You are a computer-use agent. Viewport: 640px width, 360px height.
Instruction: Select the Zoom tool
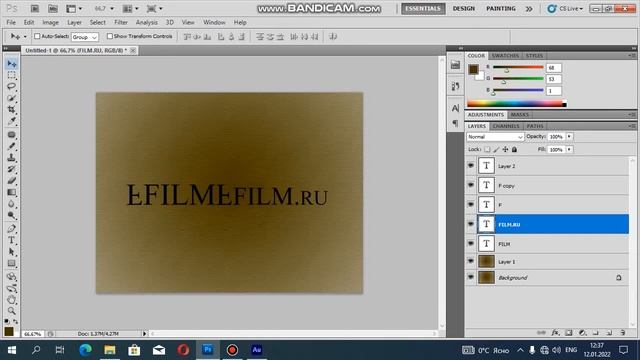(11, 311)
